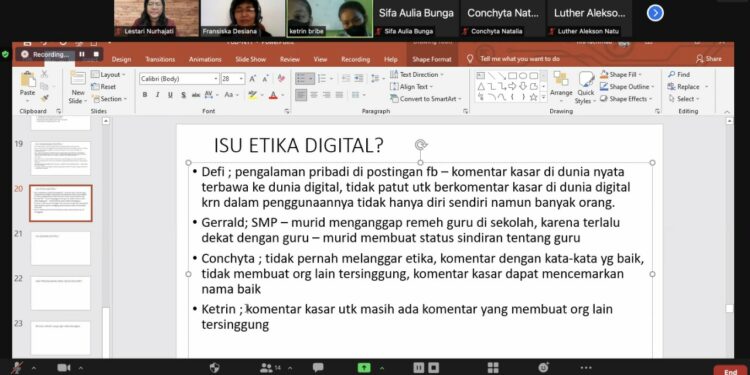750x375 pixels.
Task: Open Text Direction dropdown
Action: pos(417,75)
